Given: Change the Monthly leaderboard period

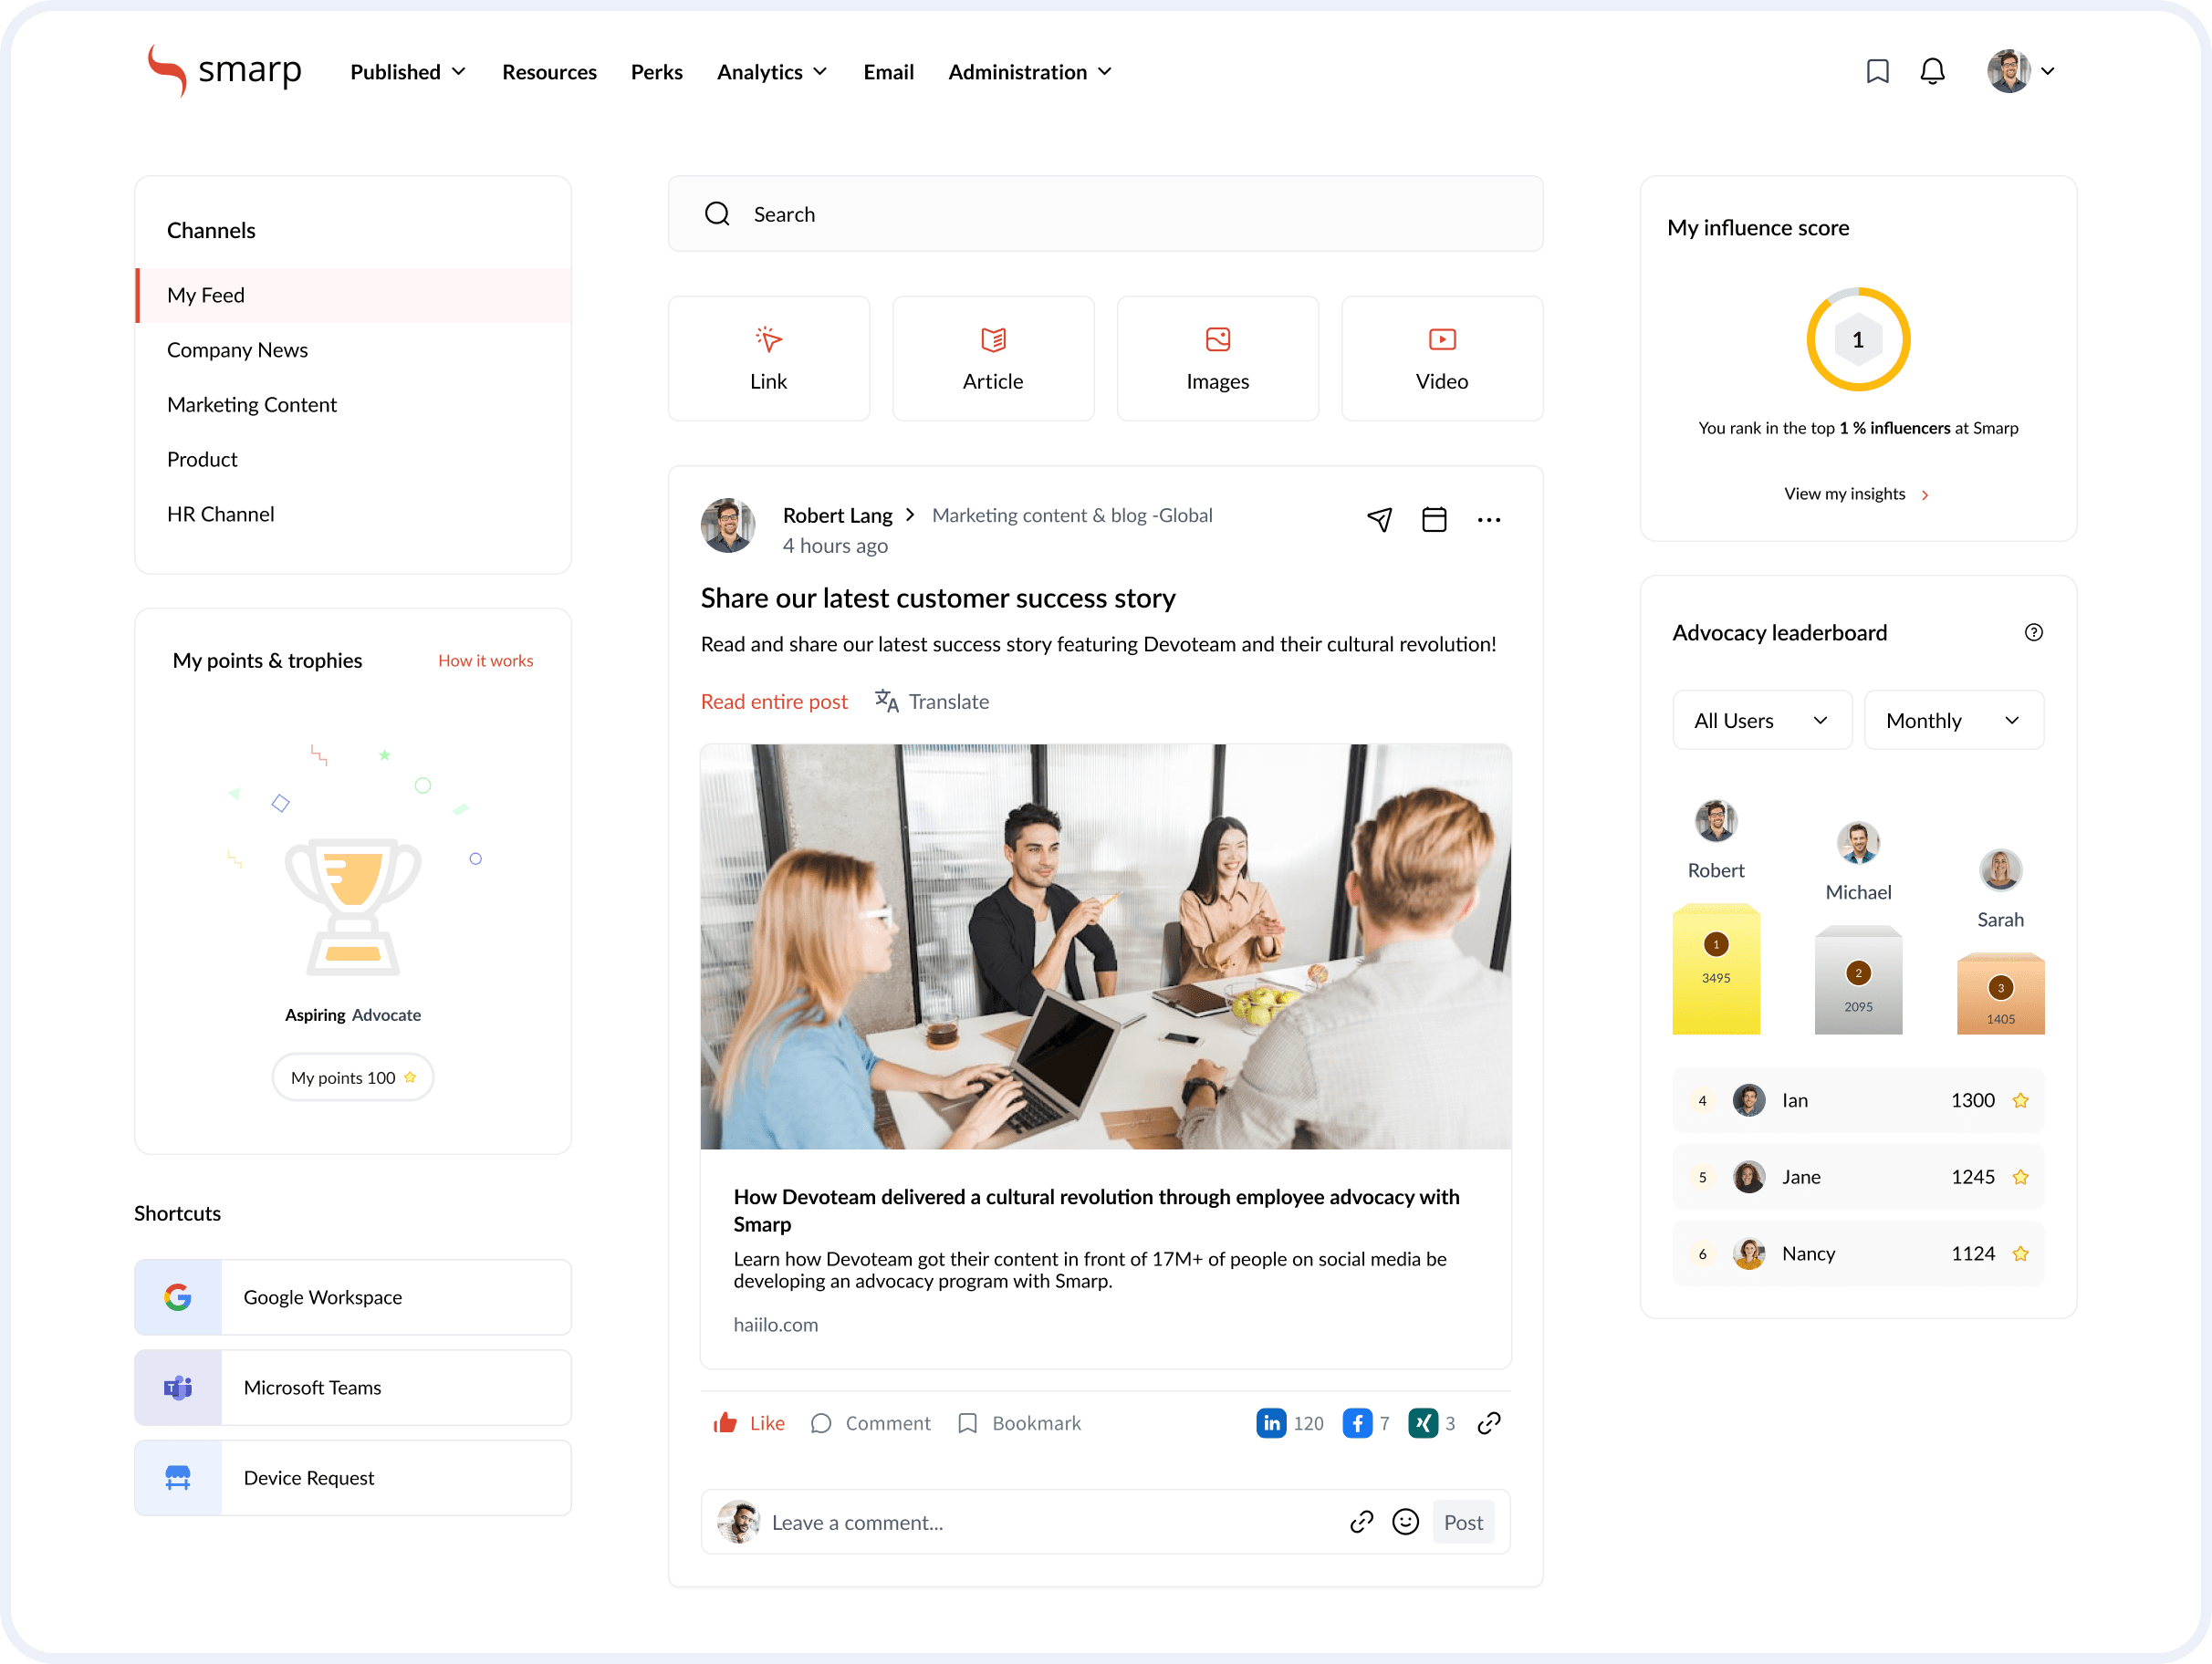Looking at the screenshot, I should 1953,719.
